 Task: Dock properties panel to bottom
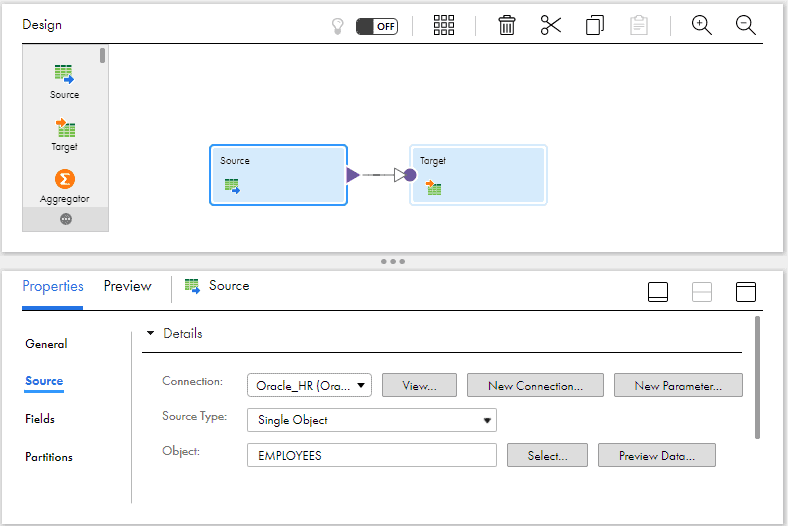(658, 292)
